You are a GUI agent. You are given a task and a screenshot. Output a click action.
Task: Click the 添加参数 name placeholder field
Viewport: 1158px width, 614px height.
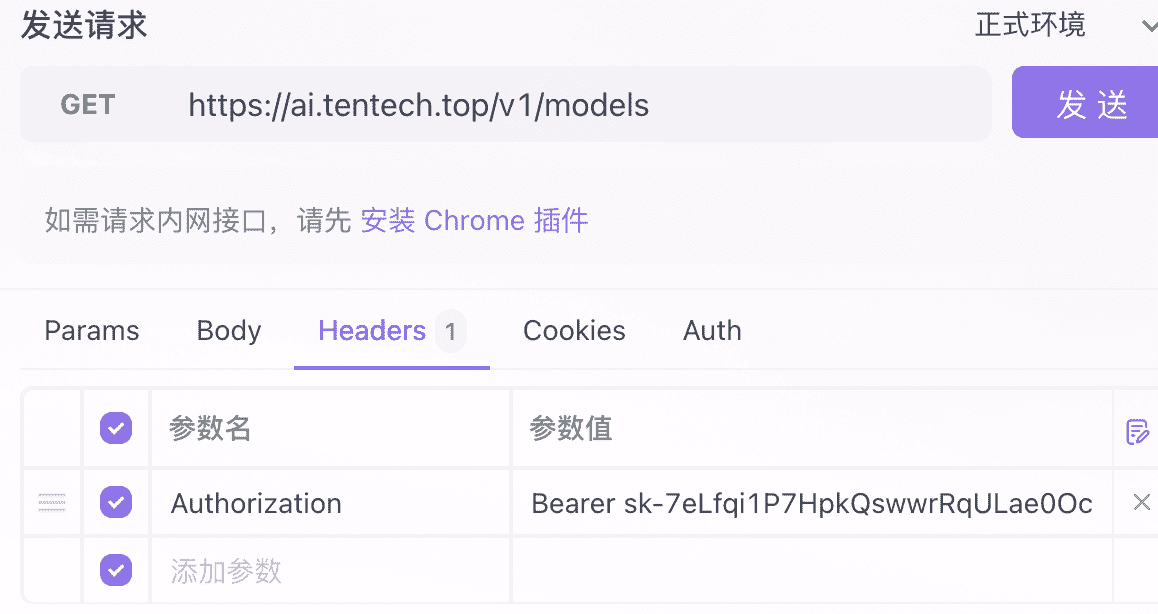coord(330,571)
